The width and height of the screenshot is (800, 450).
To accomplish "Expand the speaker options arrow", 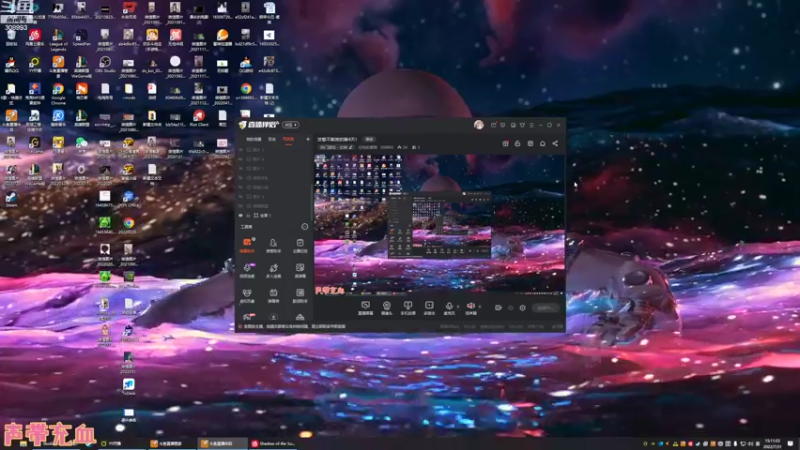I will pyautogui.click(x=480, y=307).
